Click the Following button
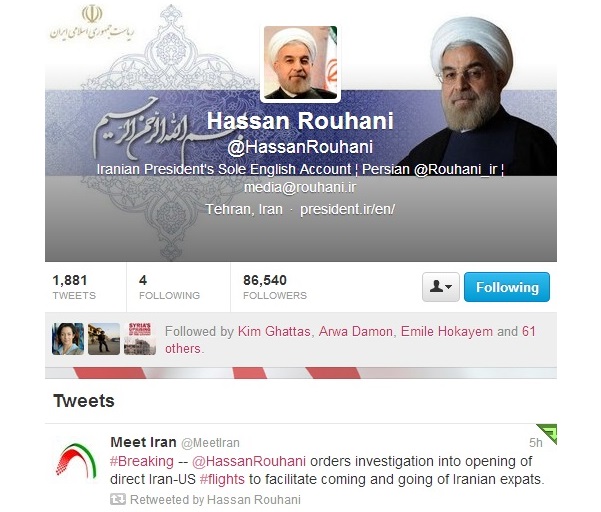 tap(507, 287)
